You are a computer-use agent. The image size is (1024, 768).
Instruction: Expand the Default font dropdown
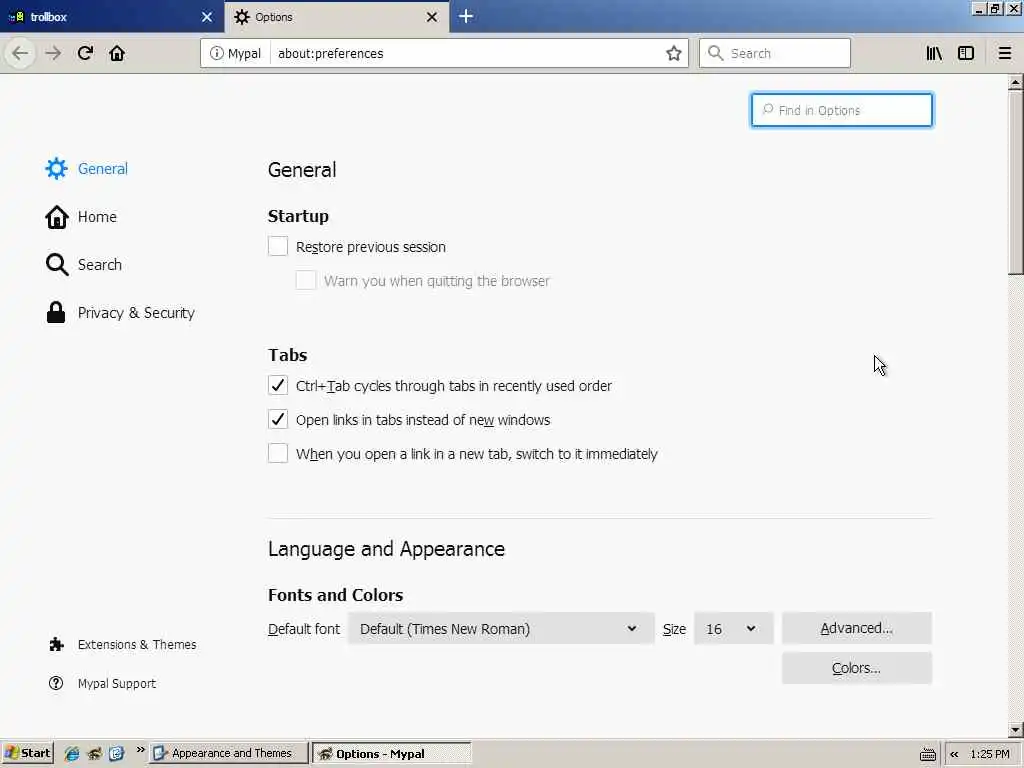[x=501, y=628]
